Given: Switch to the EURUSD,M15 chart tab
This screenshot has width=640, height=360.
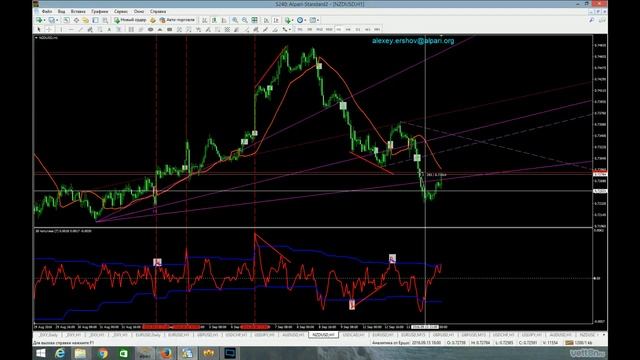Looking at the screenshot, I should pyautogui.click(x=413, y=335).
